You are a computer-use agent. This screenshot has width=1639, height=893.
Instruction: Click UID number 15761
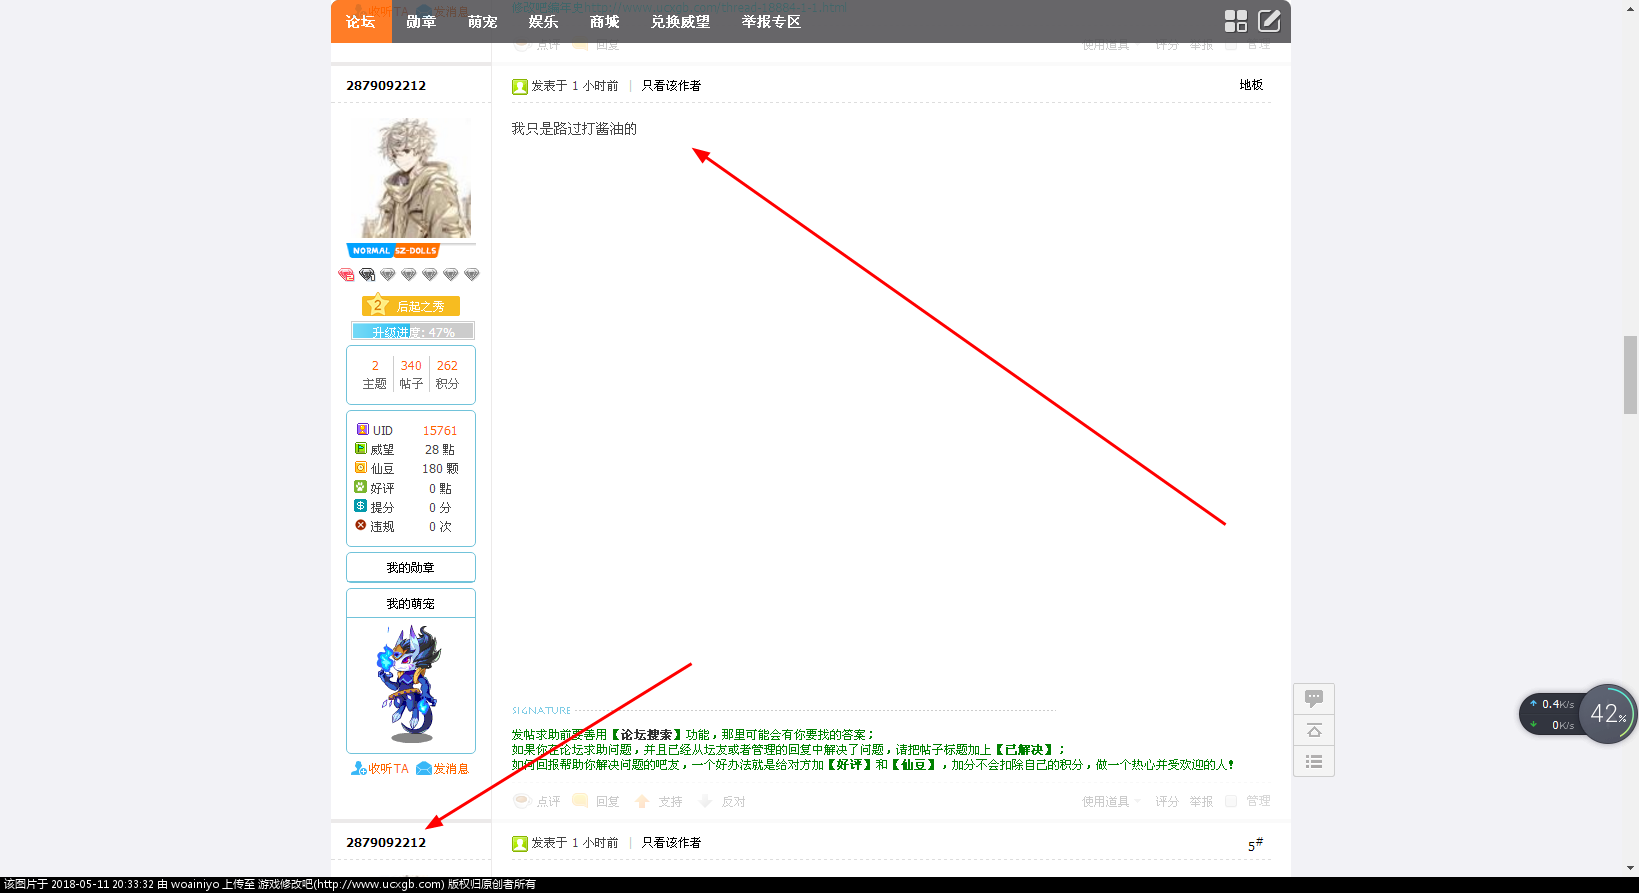(x=440, y=431)
